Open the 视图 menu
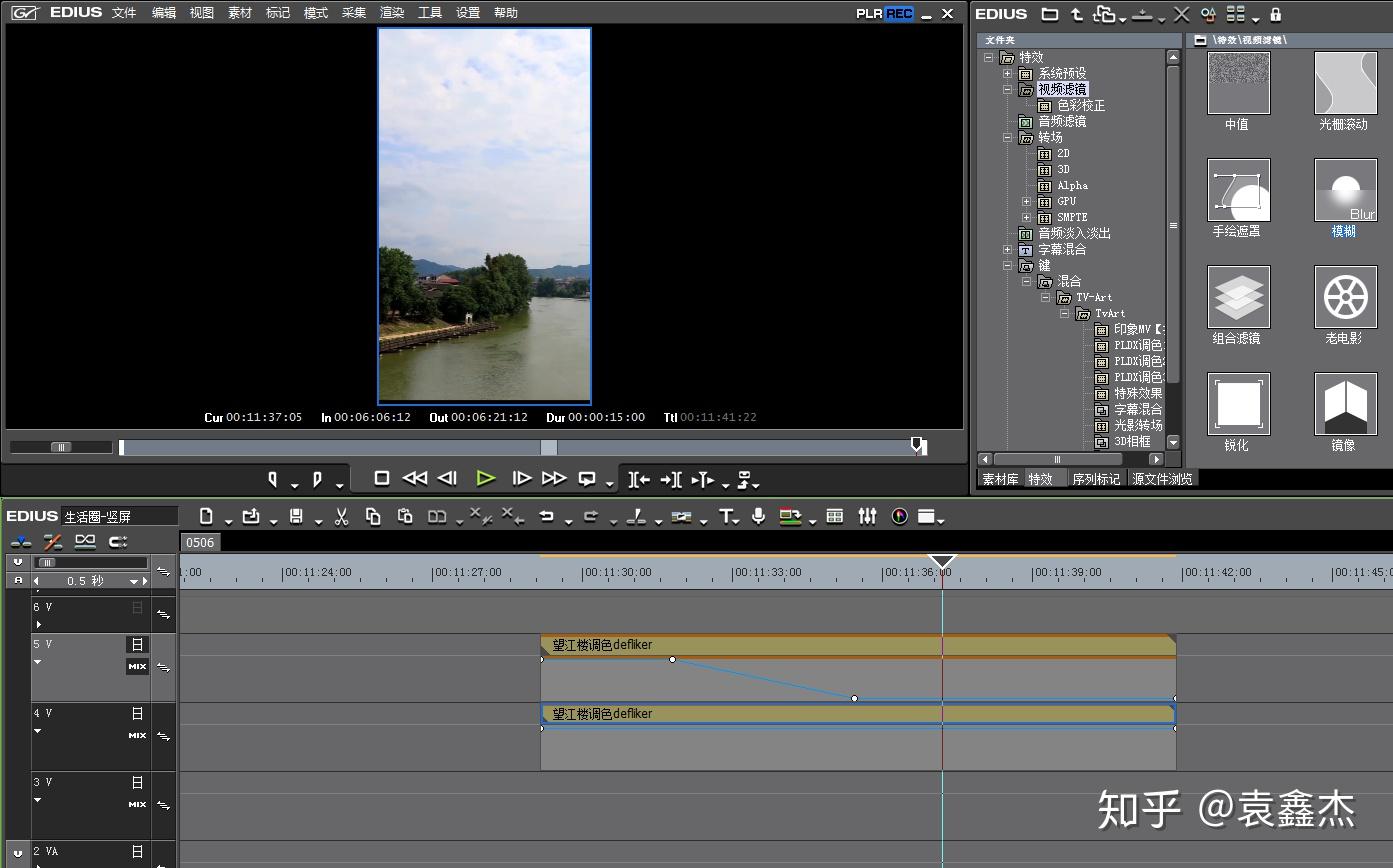 202,13
